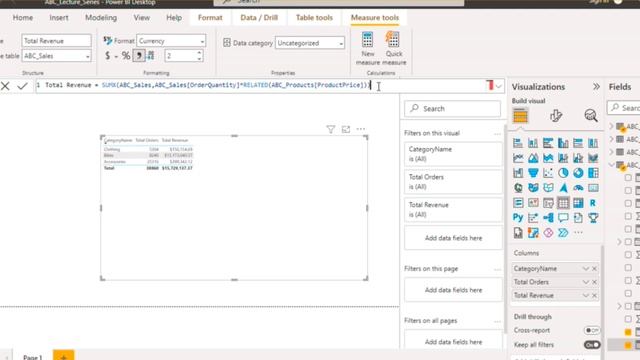Collapse the Visualizations pane

pyautogui.click(x=596, y=87)
